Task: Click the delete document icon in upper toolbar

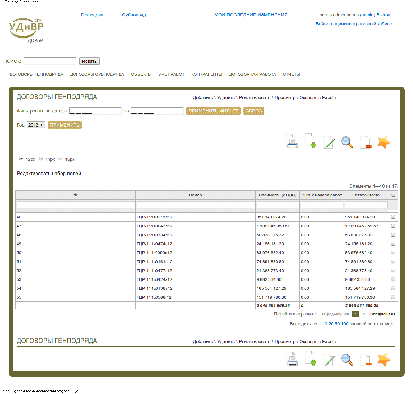Action: (366, 142)
